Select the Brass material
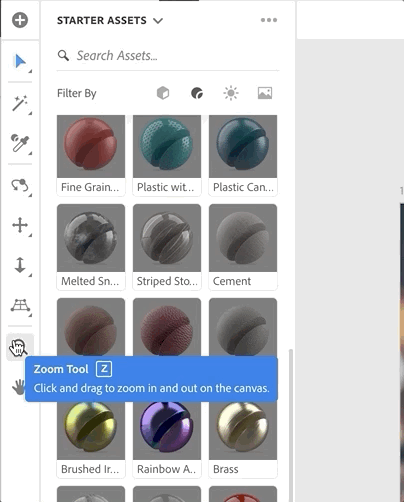The height and width of the screenshot is (502, 404). coord(243,430)
